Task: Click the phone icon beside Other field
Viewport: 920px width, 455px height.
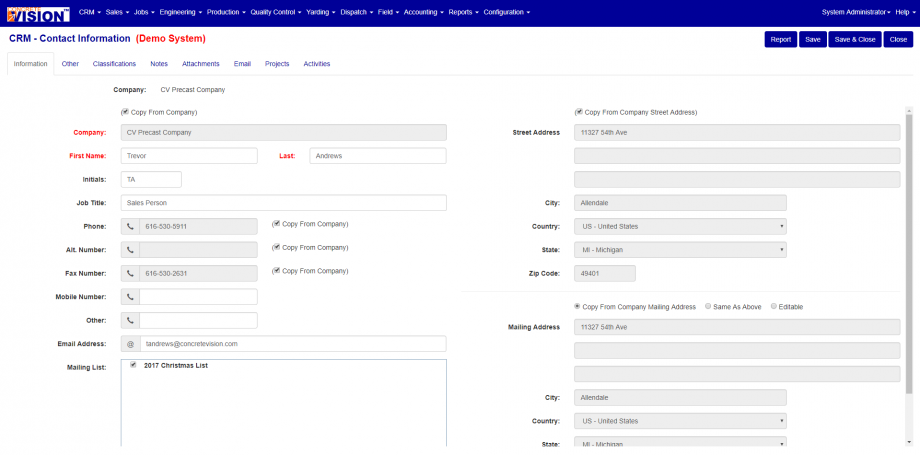Action: [x=130, y=320]
